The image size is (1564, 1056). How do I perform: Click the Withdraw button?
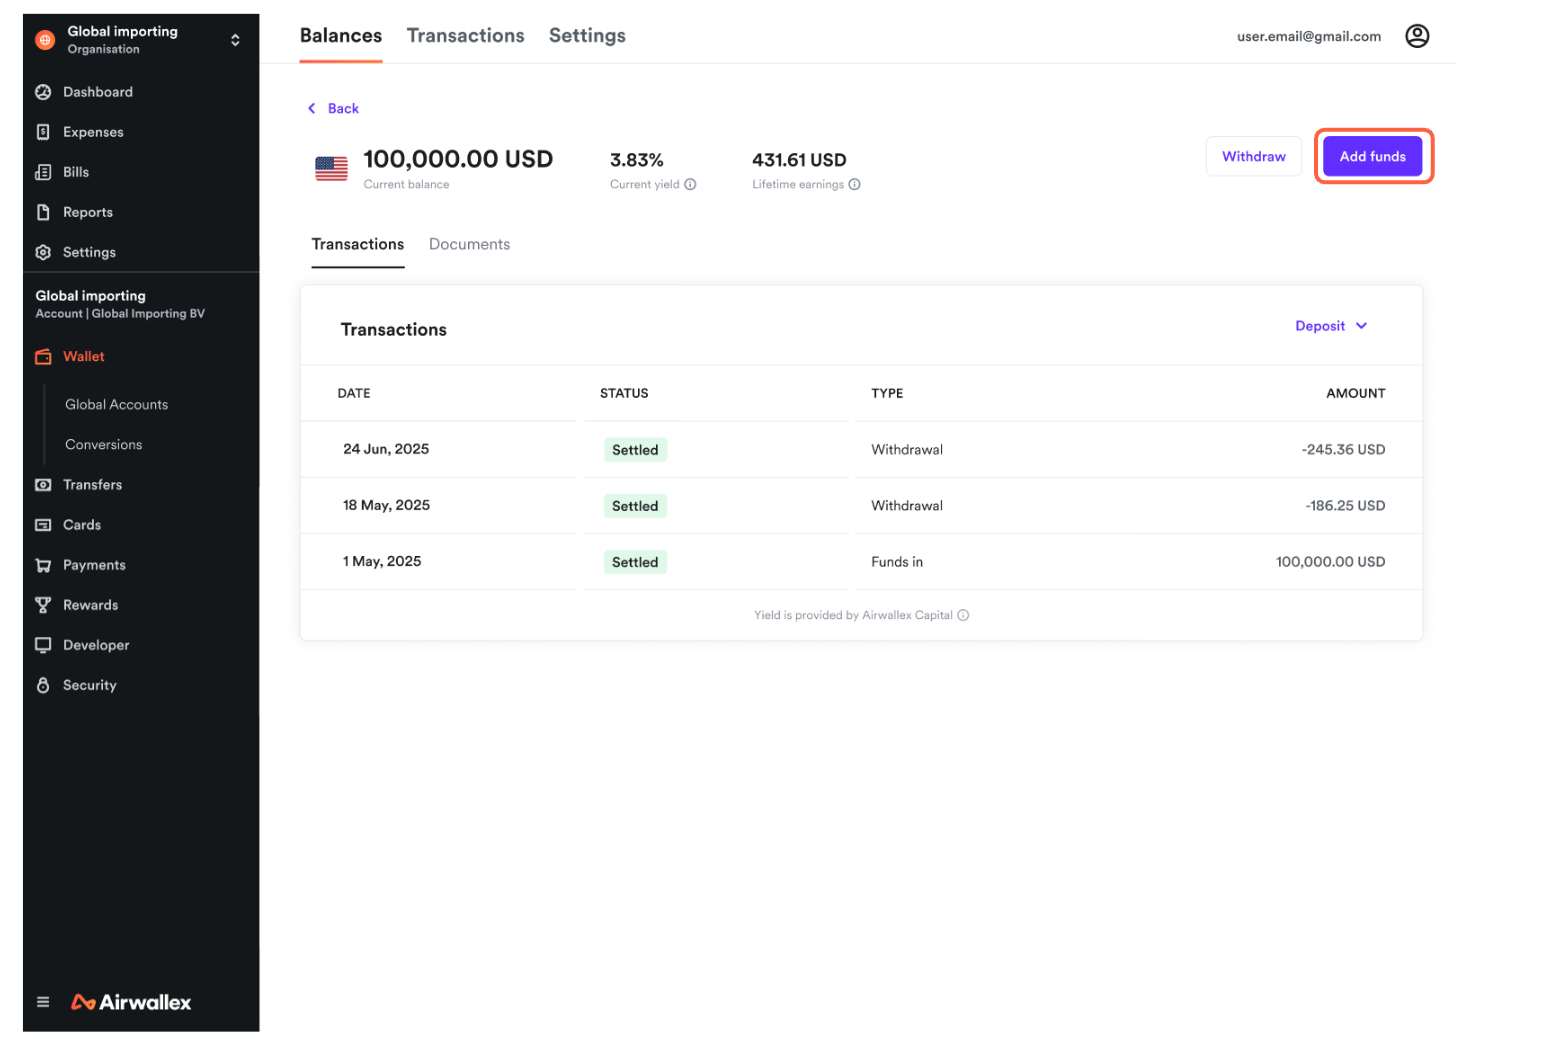[1253, 156]
